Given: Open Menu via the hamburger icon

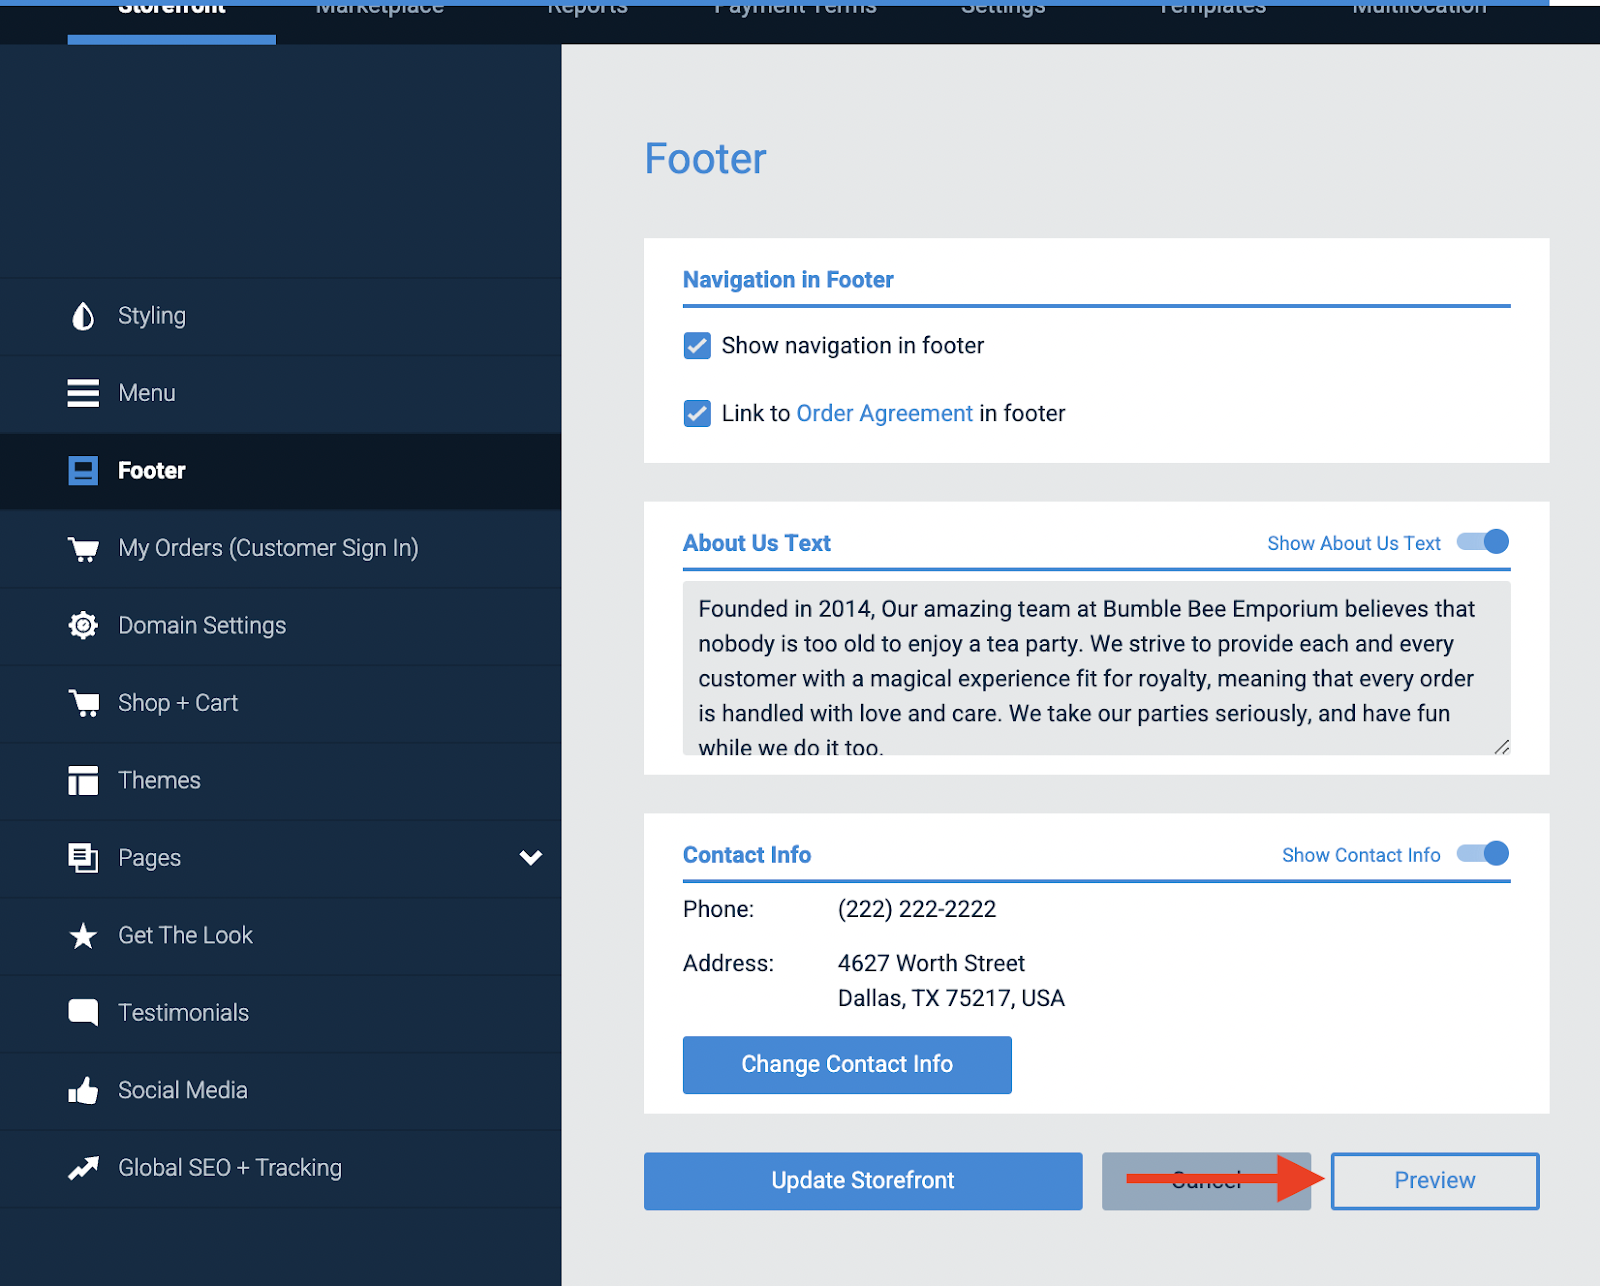Looking at the screenshot, I should (84, 393).
